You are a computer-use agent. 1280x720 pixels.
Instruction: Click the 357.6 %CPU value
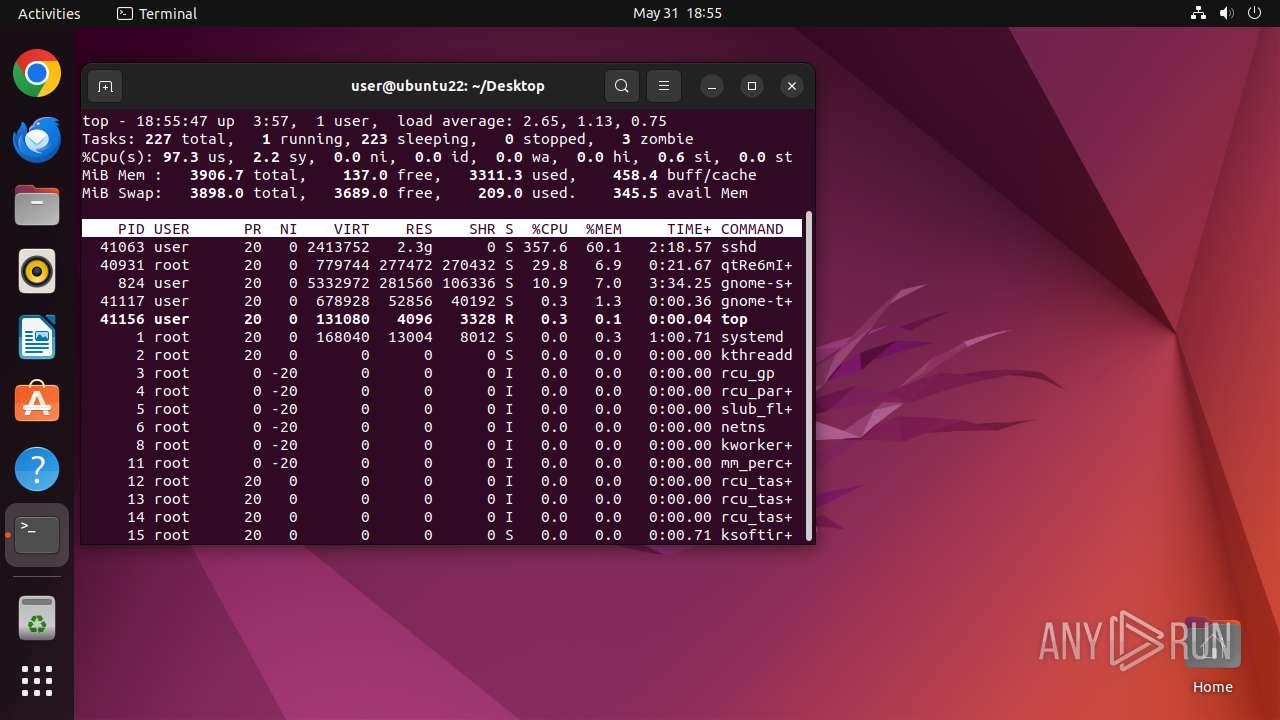[x=545, y=247]
